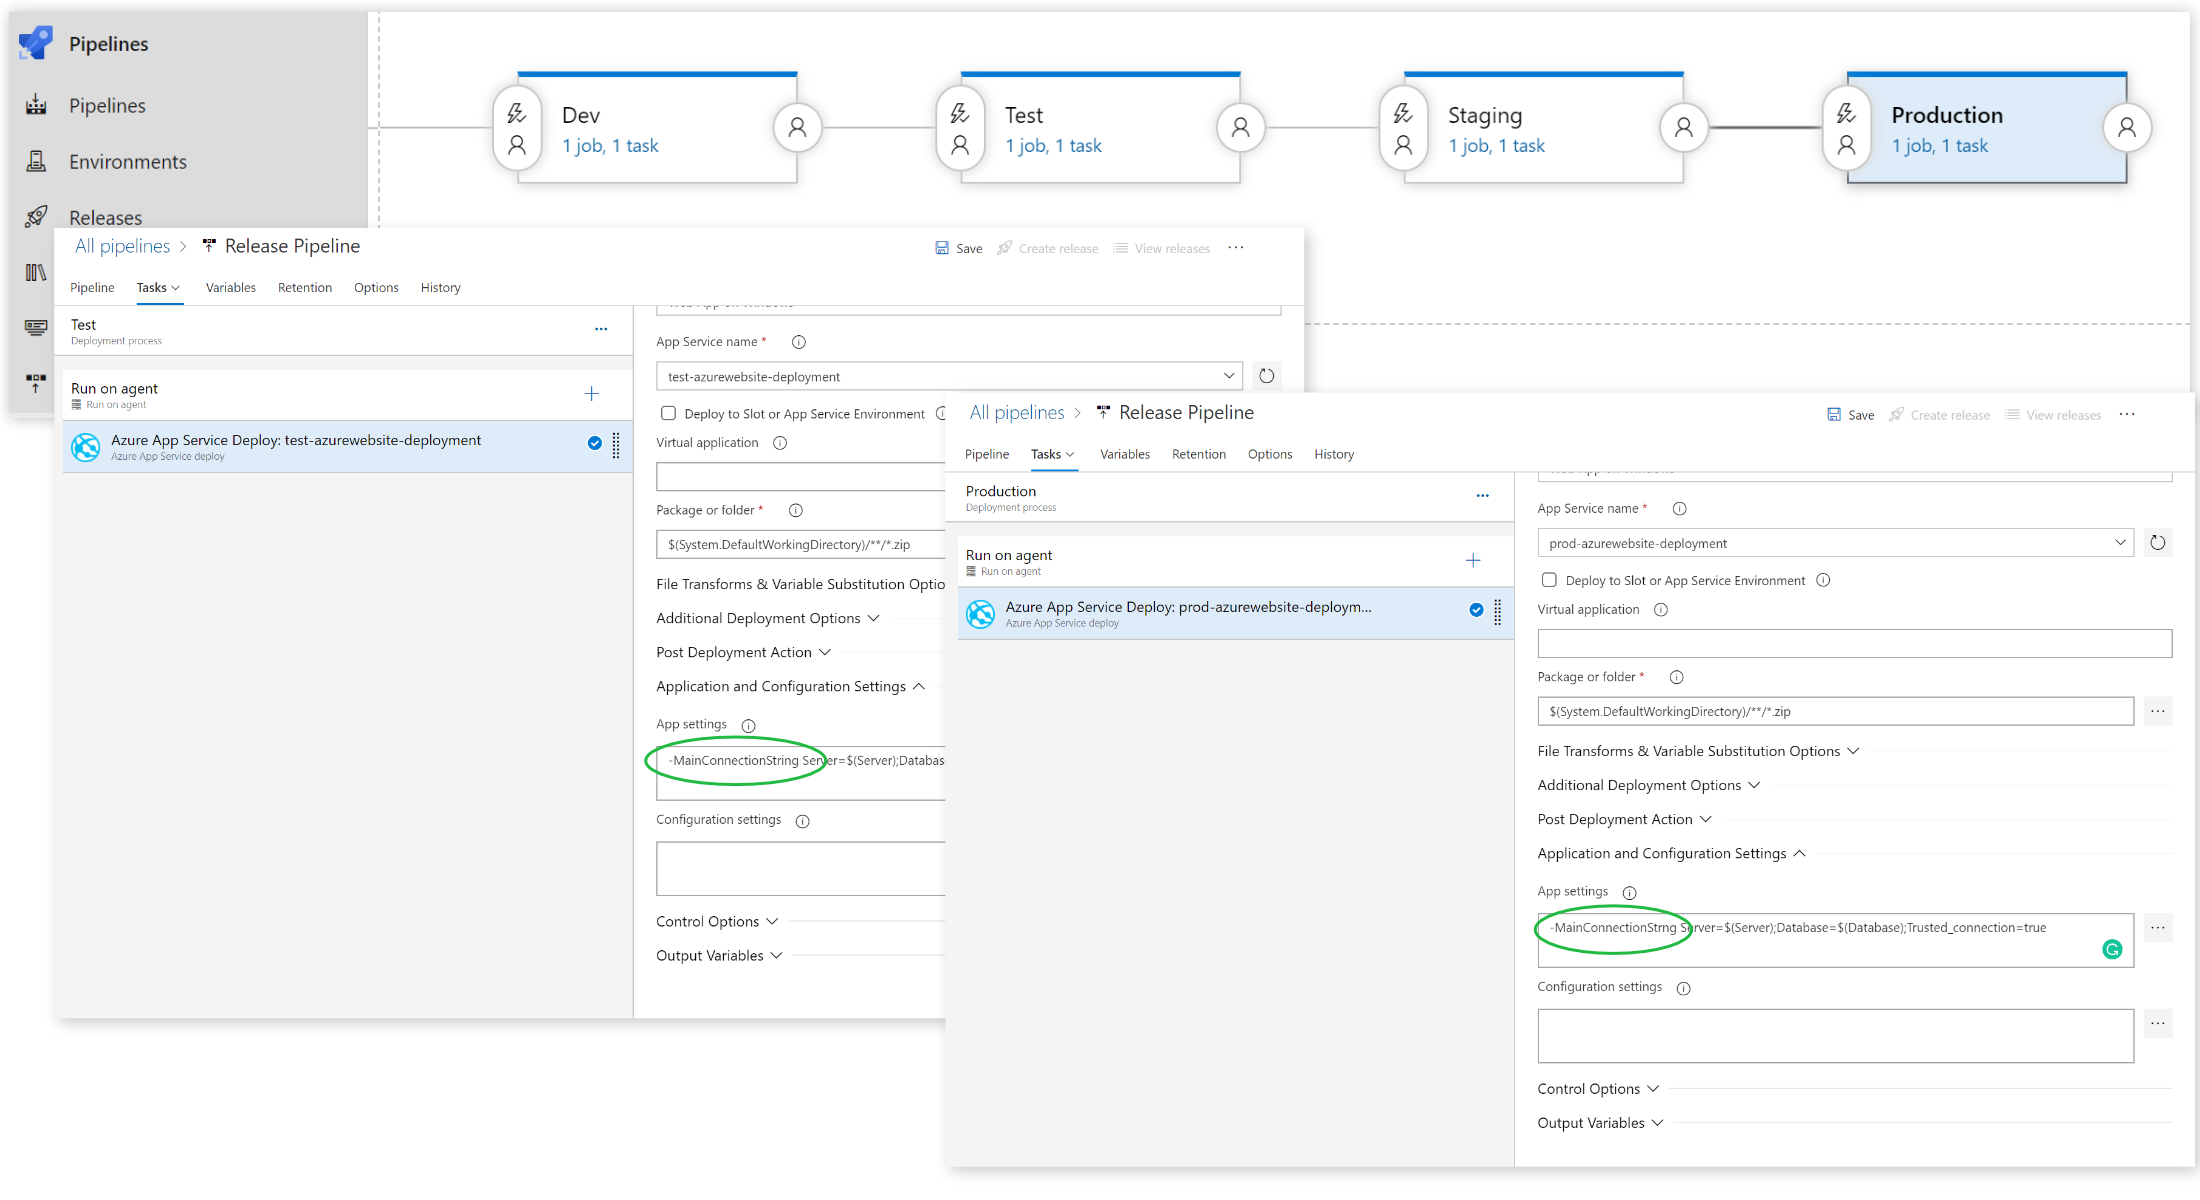Click the Releases rocket icon

click(36, 216)
